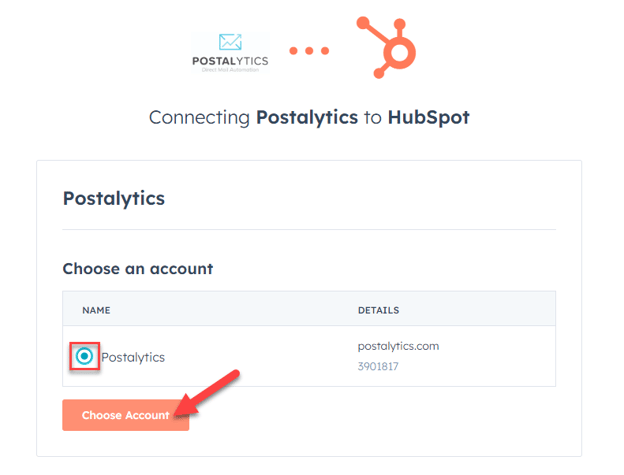Click the red arrow annotation
Screen dimensions: 624x475
(x=207, y=393)
